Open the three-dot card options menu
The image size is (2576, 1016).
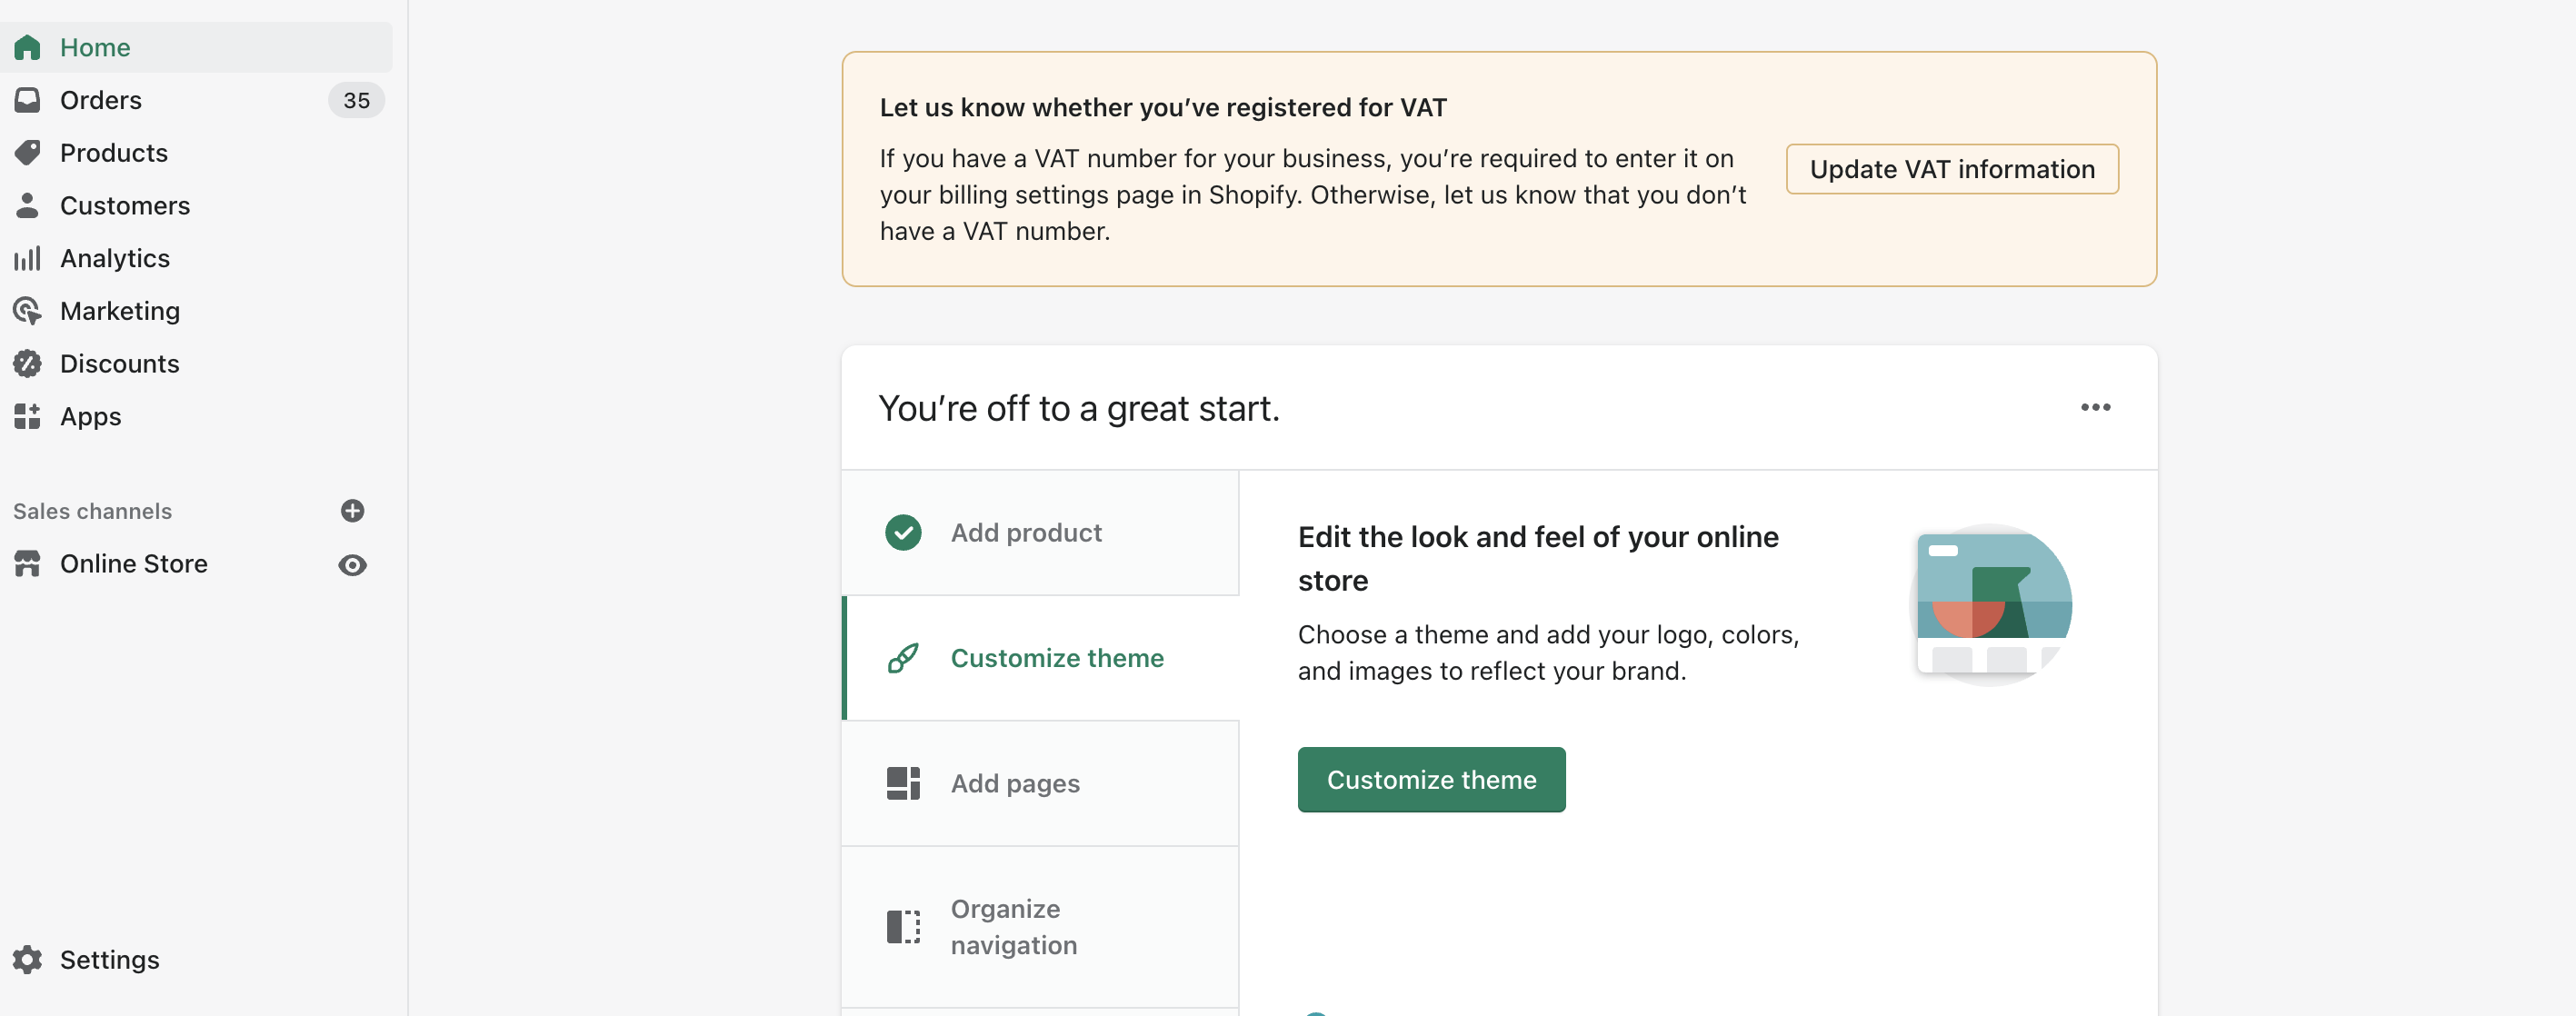(x=2095, y=408)
